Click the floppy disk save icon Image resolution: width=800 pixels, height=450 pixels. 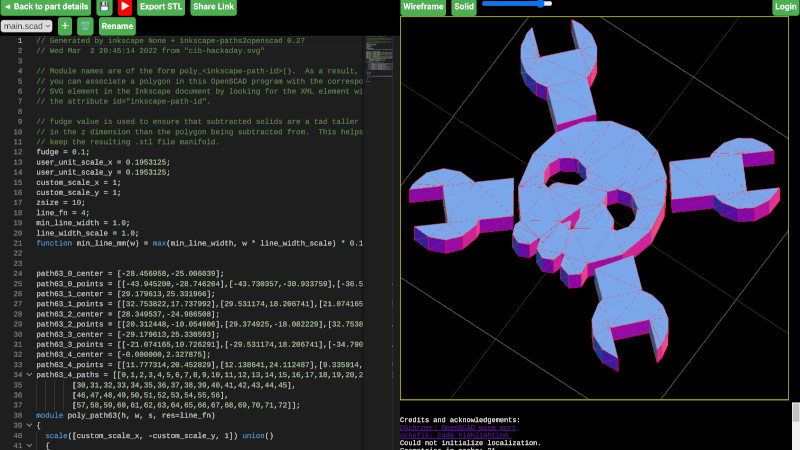[x=104, y=7]
